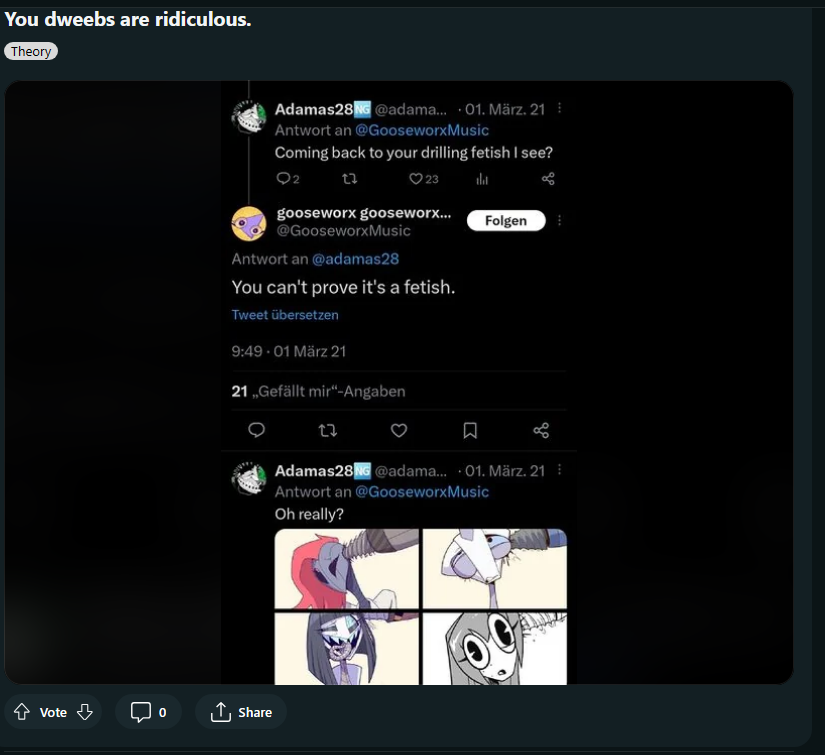Click the Tweet übersetzen link

(285, 315)
